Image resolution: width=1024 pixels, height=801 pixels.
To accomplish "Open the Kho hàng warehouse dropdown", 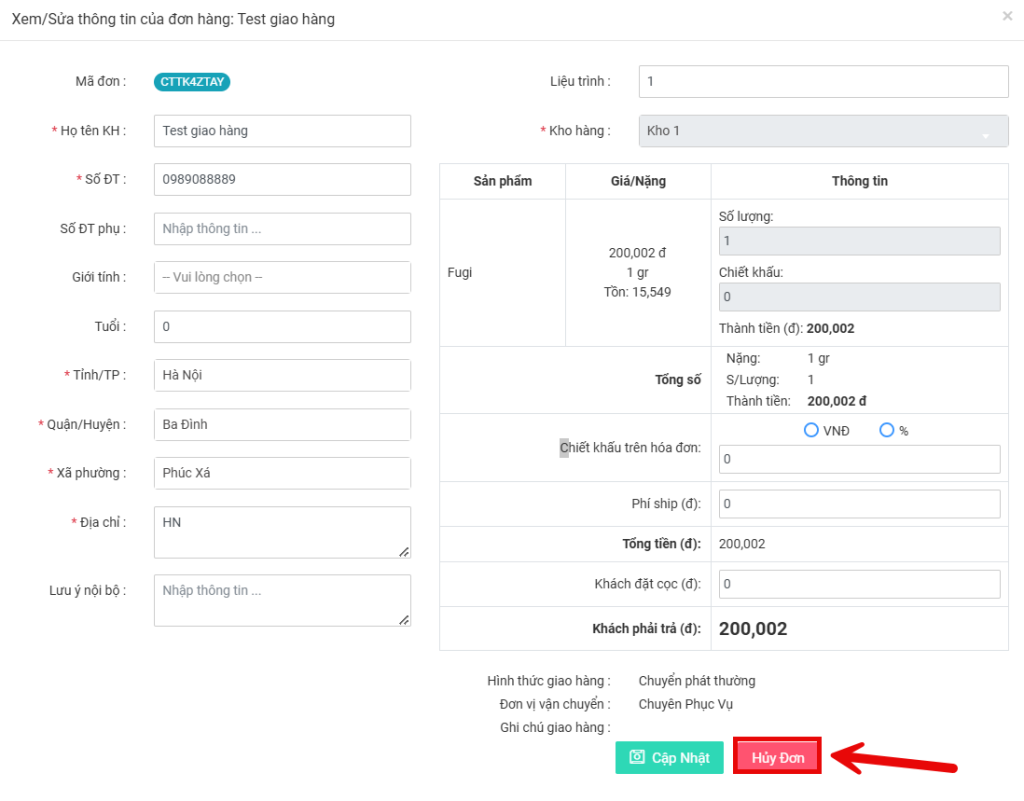I will tap(823, 131).
